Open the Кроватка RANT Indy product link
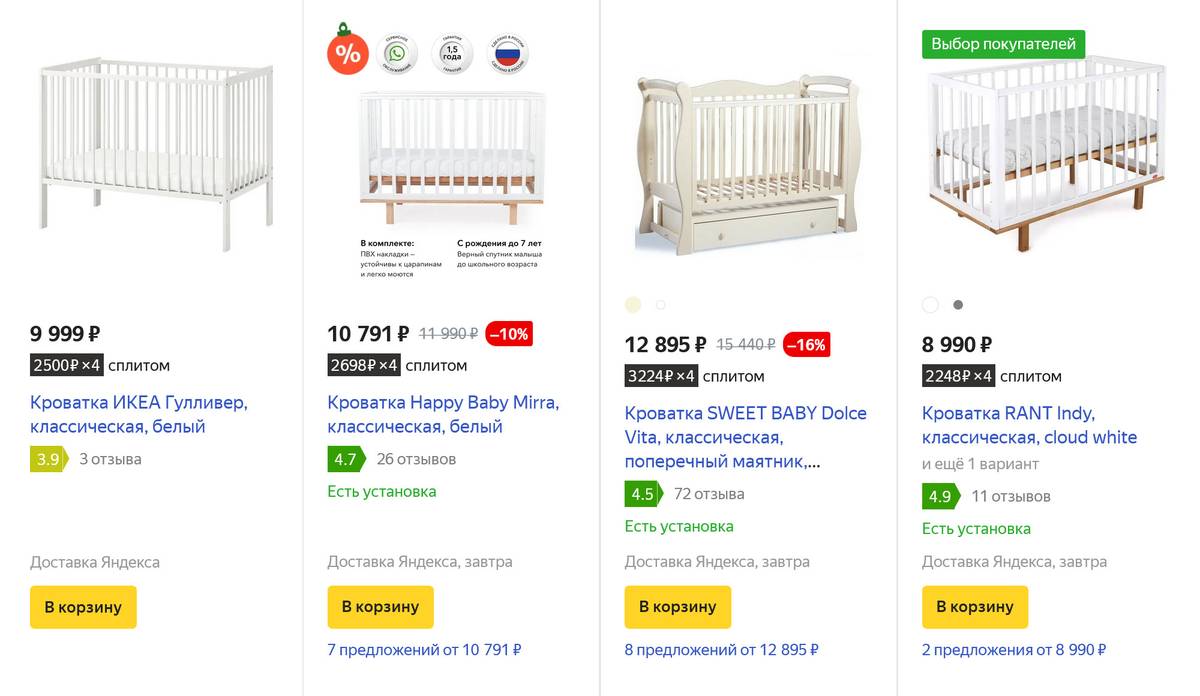 point(1029,425)
